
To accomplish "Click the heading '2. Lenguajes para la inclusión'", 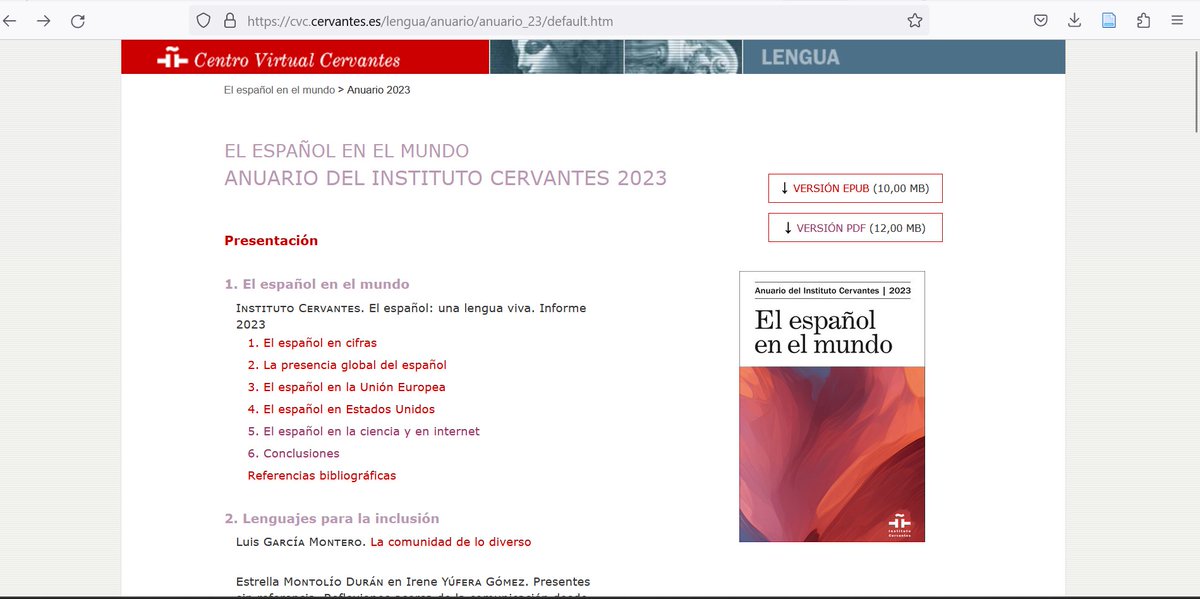I will point(332,518).
